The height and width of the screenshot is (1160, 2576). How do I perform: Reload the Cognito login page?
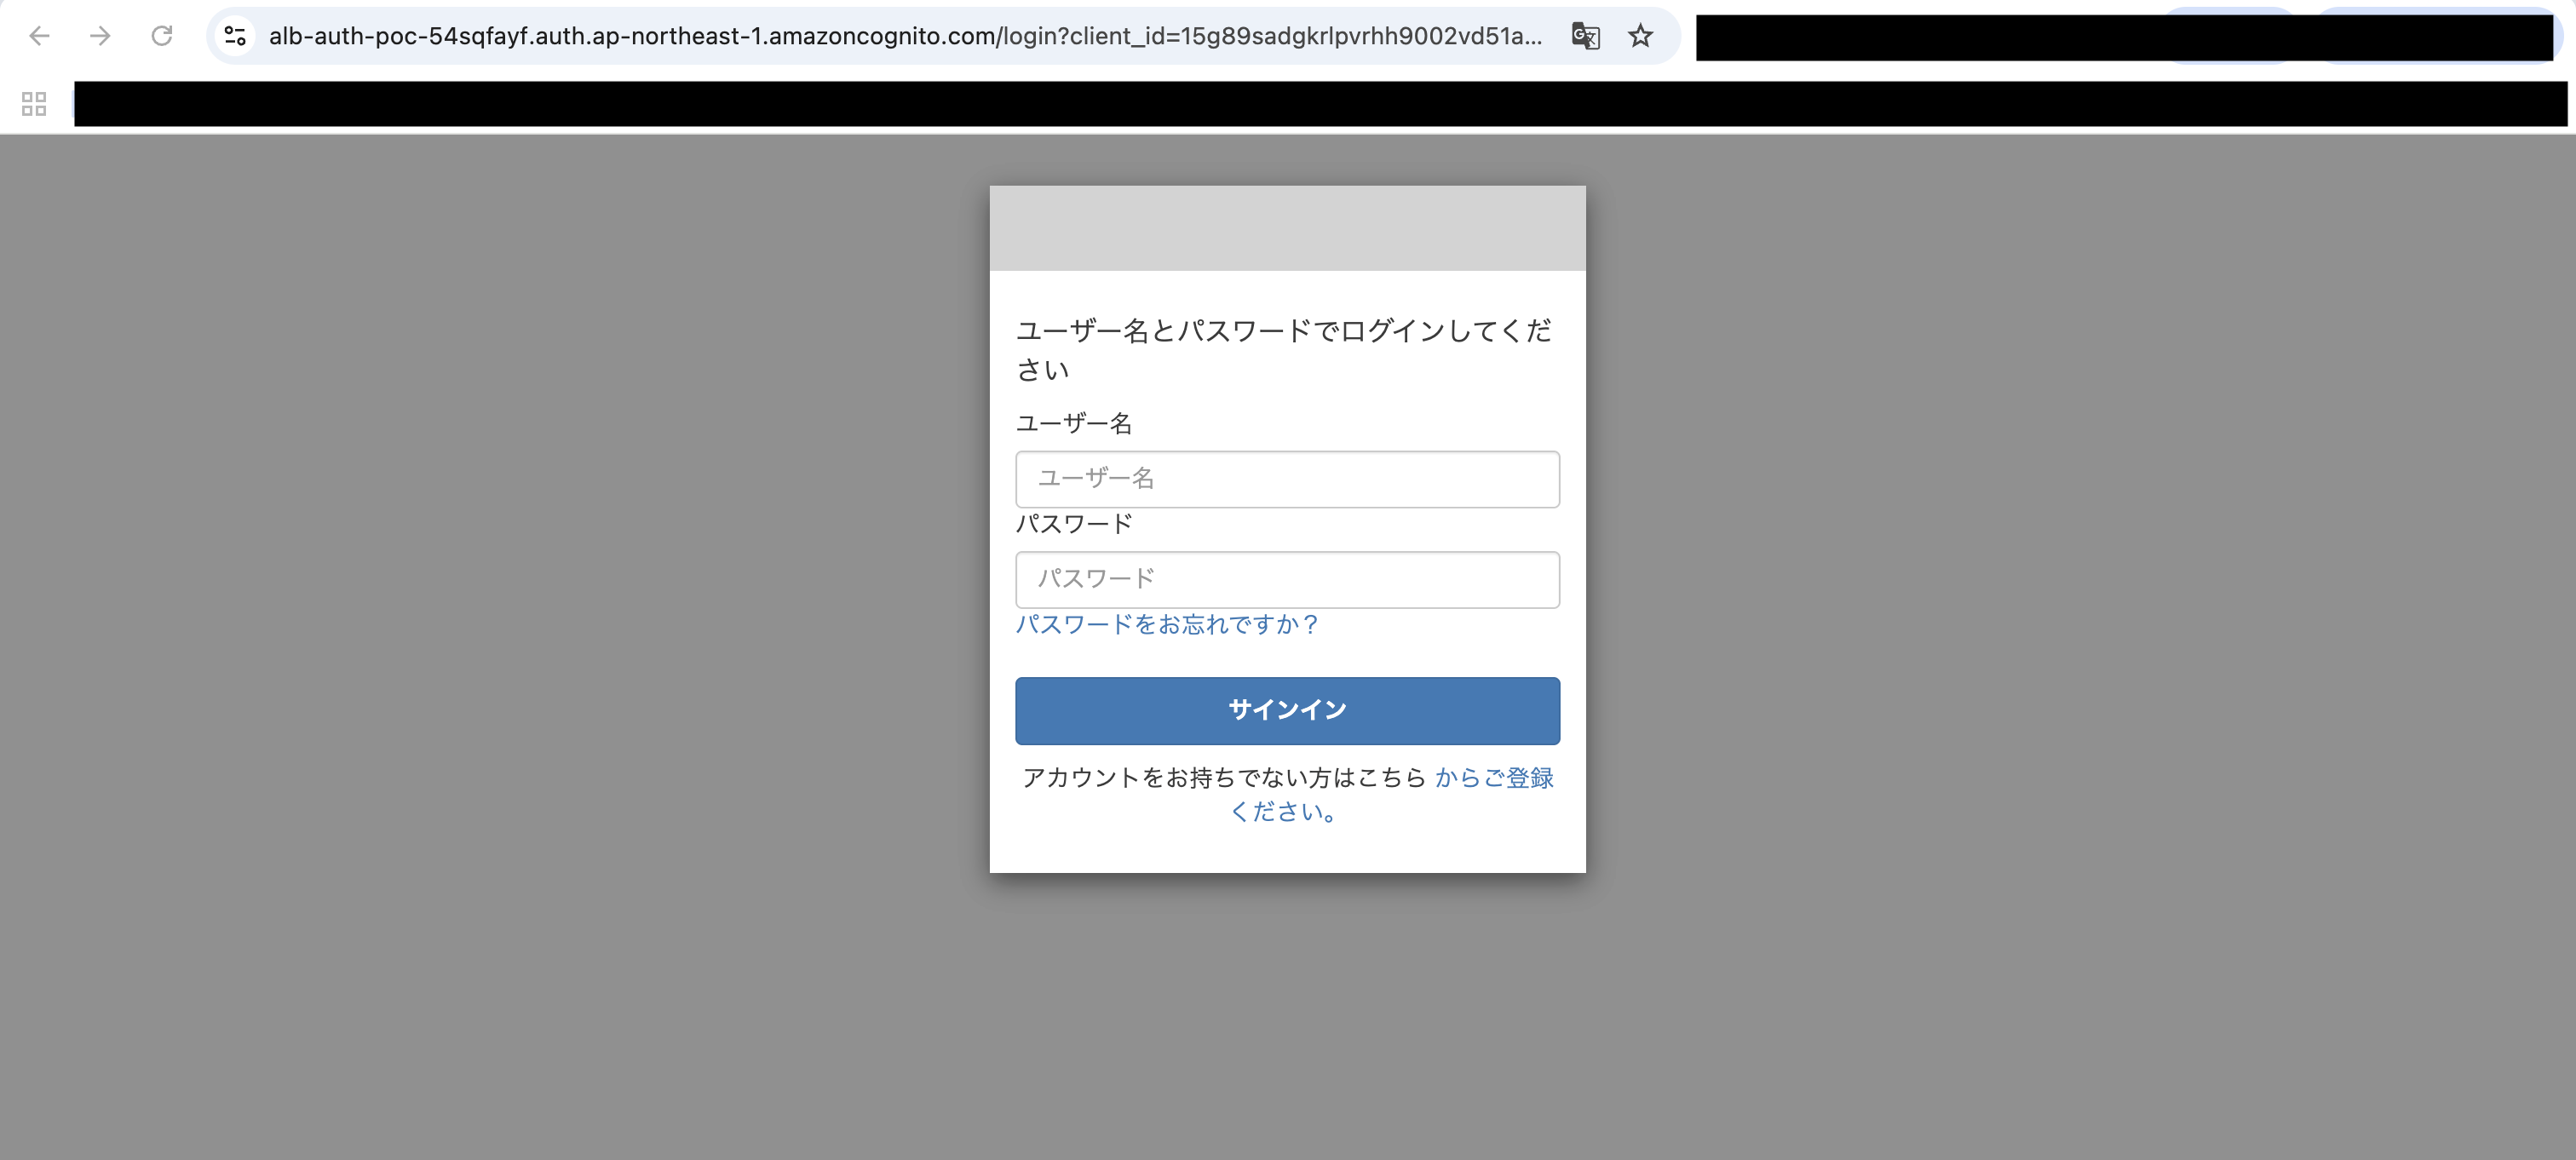click(x=162, y=36)
